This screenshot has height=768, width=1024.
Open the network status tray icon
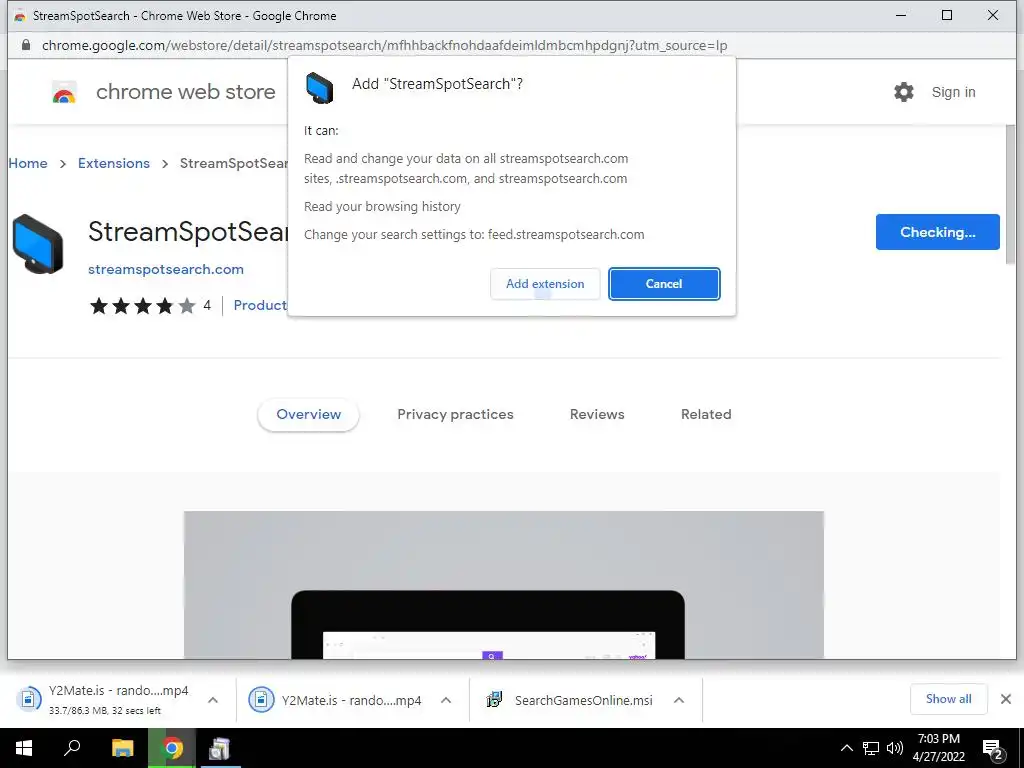point(871,748)
